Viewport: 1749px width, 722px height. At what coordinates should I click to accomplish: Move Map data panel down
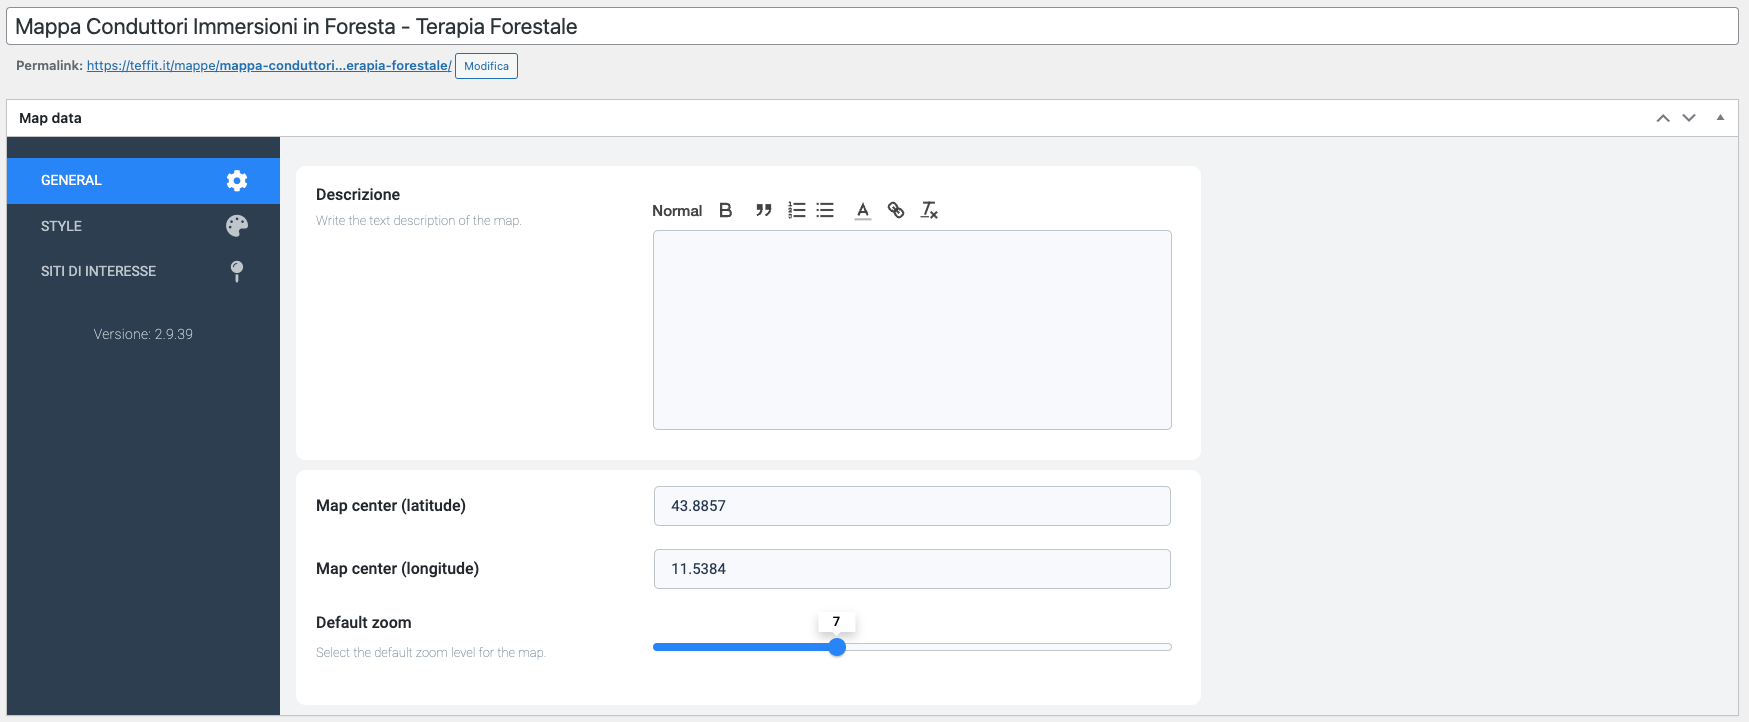(x=1689, y=118)
